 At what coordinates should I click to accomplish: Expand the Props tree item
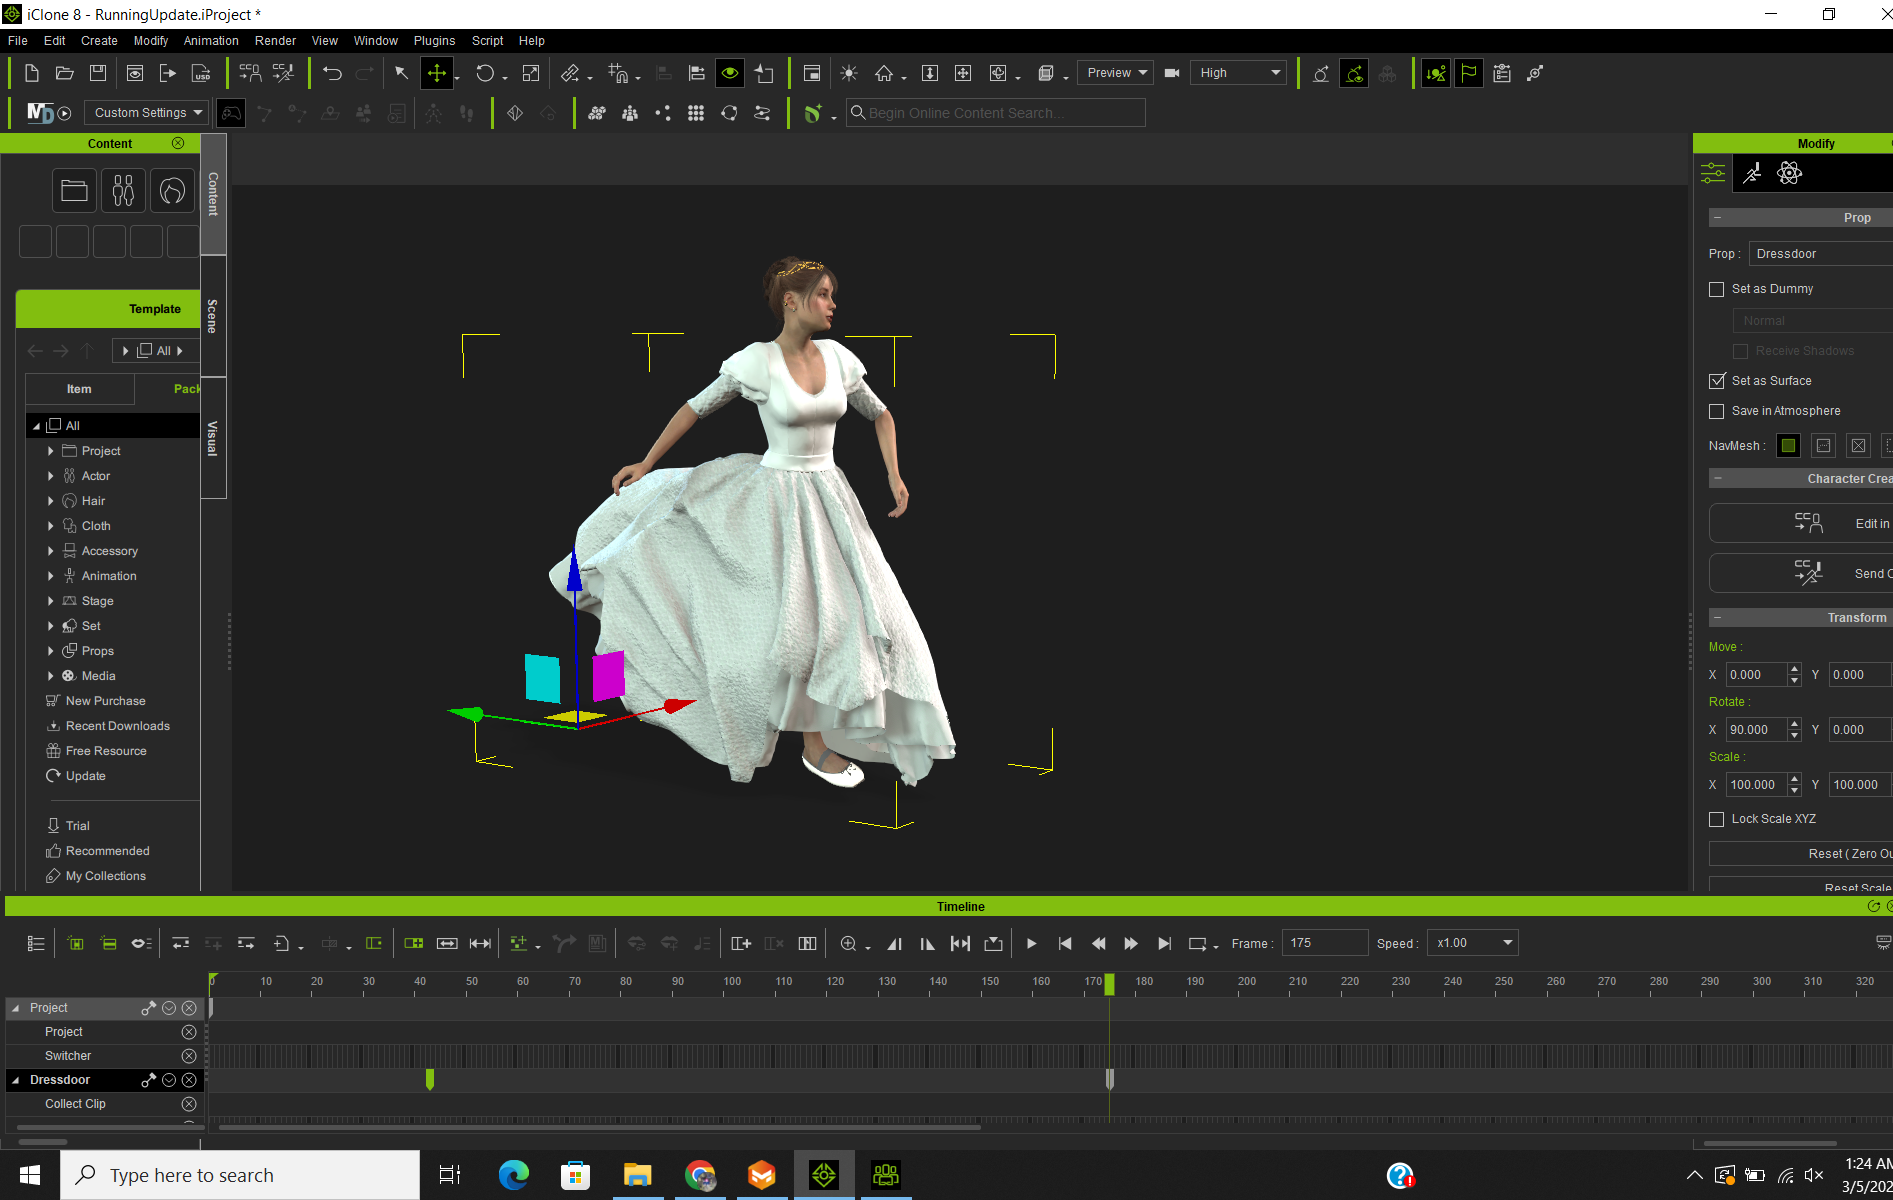(51, 651)
